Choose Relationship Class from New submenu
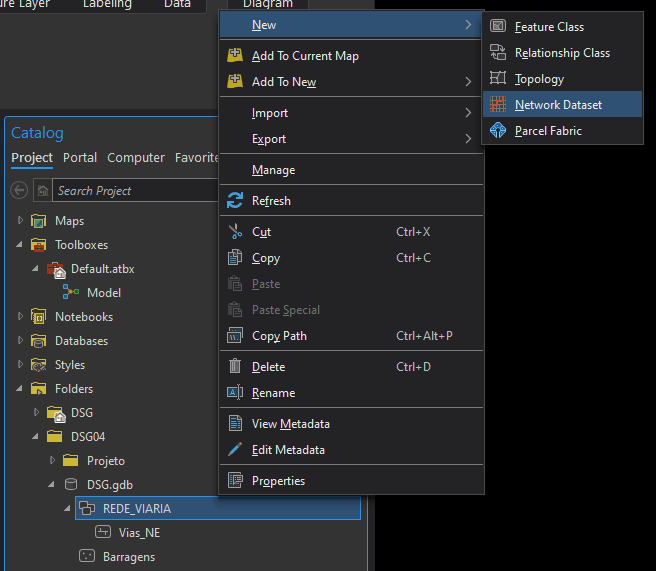The image size is (656, 571). (x=561, y=53)
